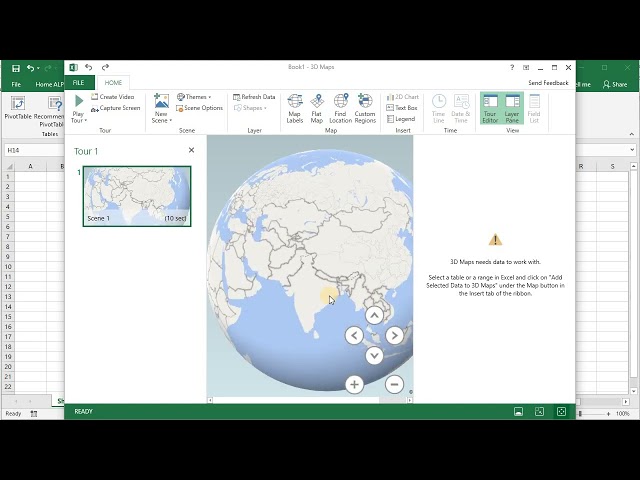Open the FILE tab in 3D Maps

(79, 82)
